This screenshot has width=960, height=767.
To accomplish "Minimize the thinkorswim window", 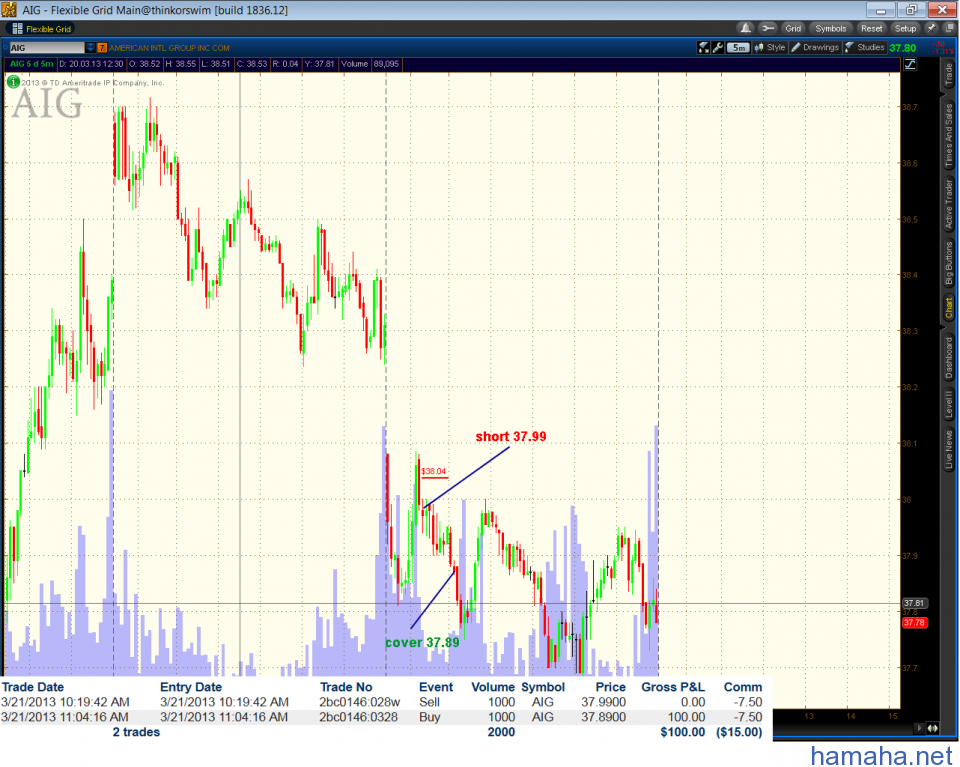I will point(880,10).
